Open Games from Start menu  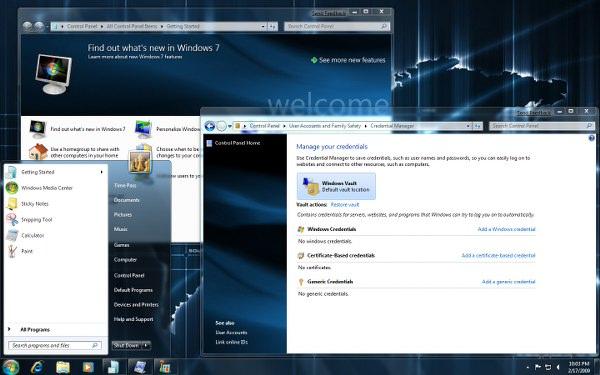click(x=121, y=245)
